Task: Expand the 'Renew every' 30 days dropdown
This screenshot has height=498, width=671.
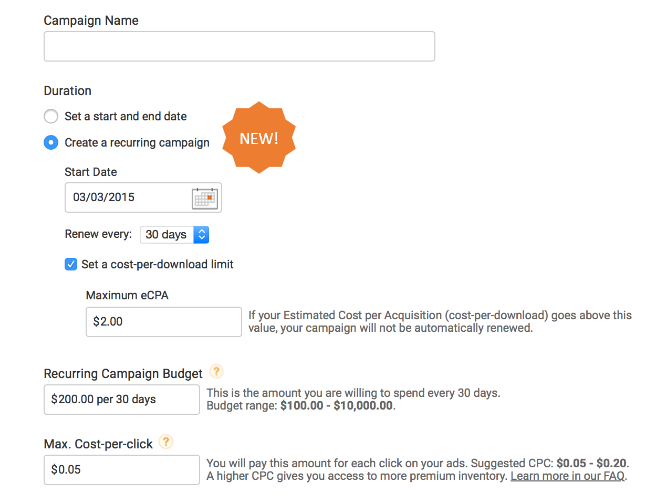Action: coord(175,234)
